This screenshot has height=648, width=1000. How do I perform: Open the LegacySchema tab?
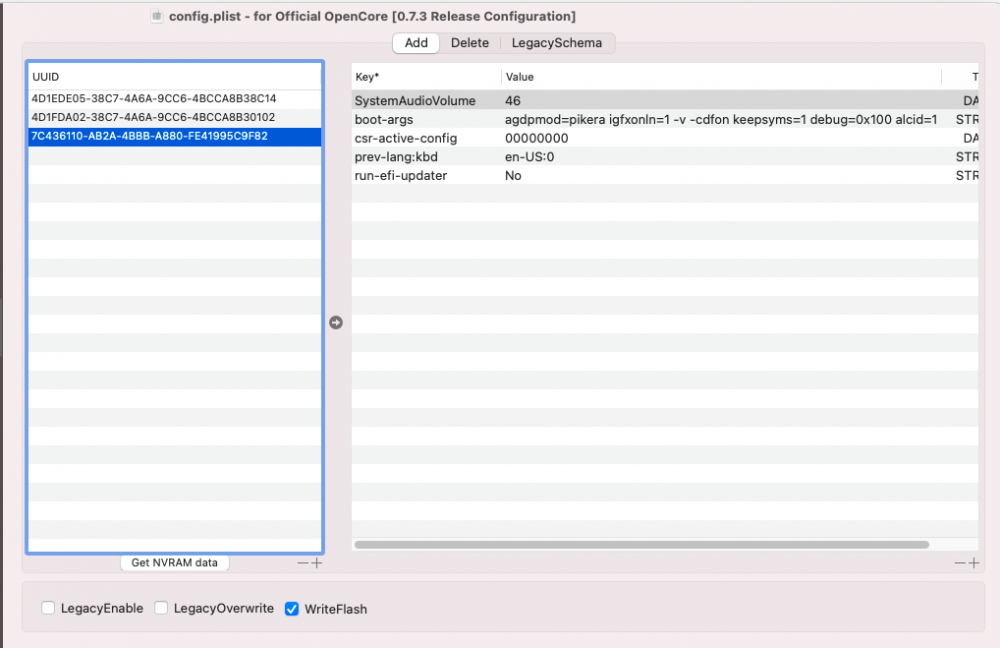click(x=556, y=43)
